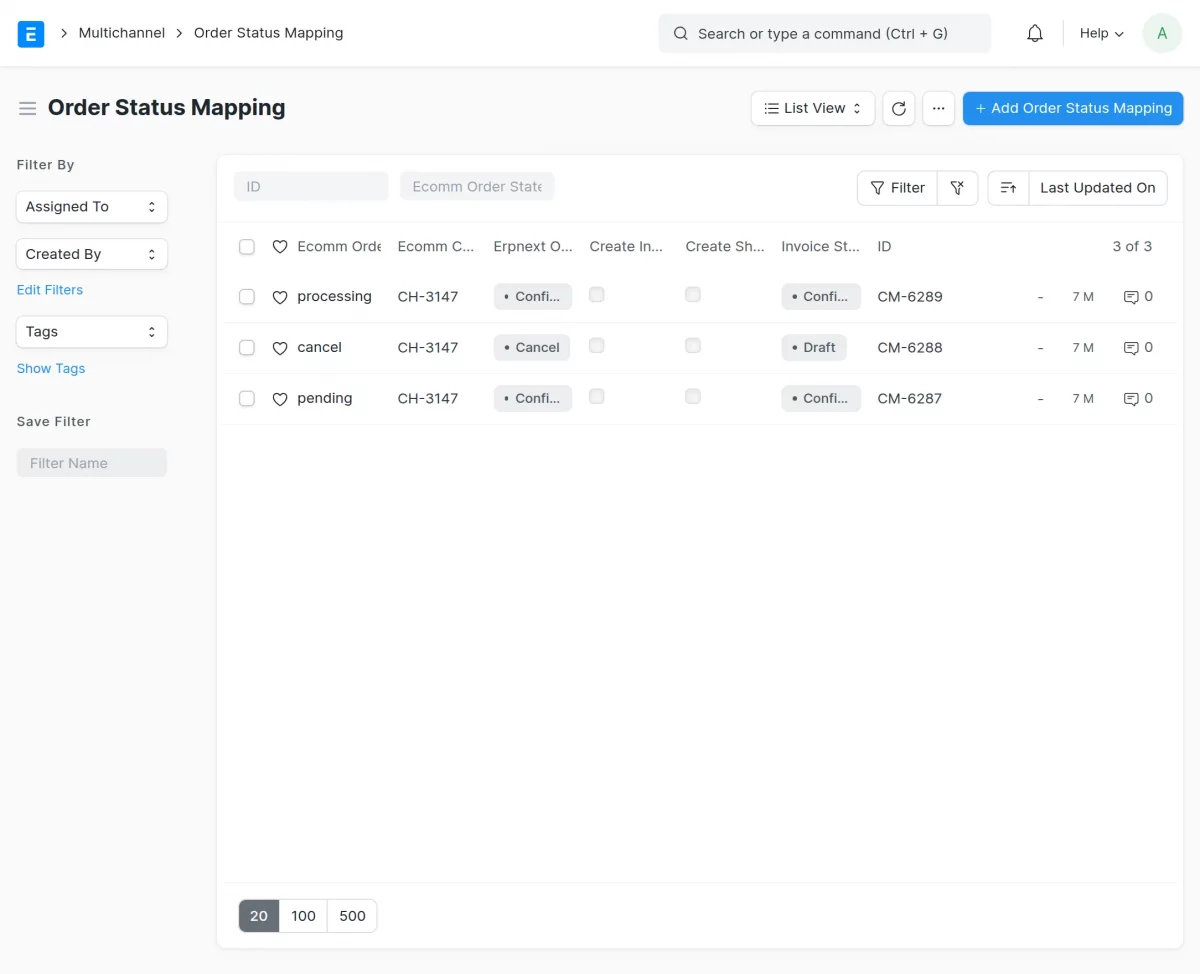Enable Create Invoice for the pending row
1200x974 pixels.
(596, 396)
